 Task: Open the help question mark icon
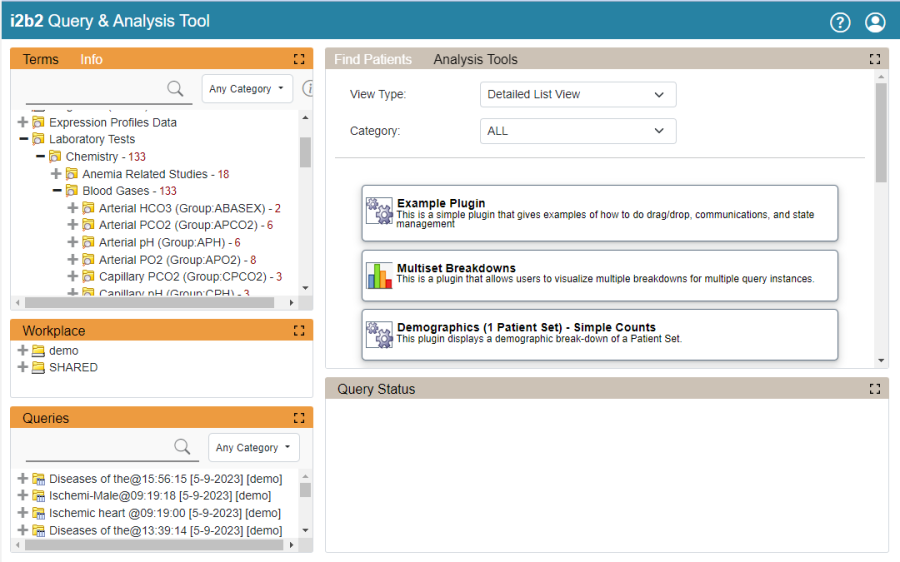pyautogui.click(x=840, y=22)
